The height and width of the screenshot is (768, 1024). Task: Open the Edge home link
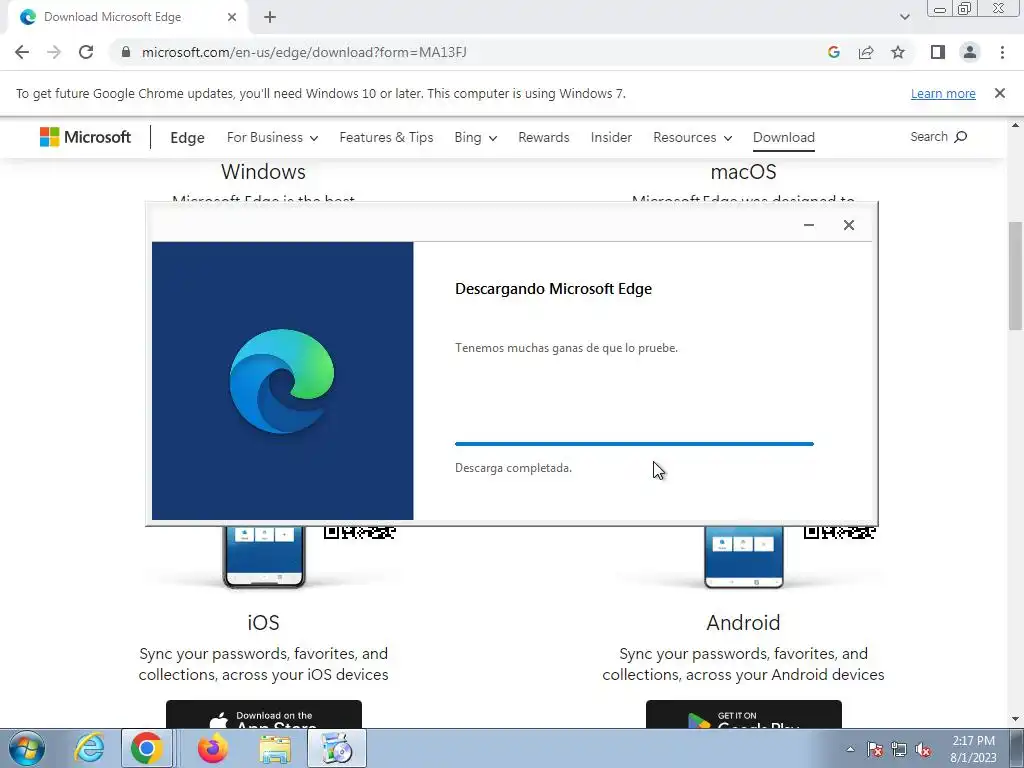(x=187, y=138)
